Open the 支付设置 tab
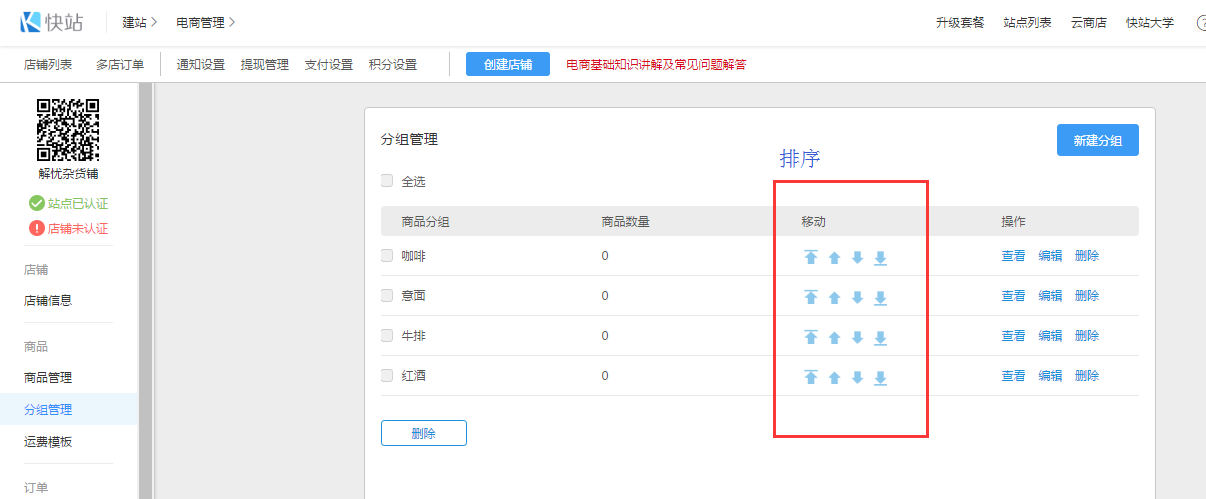Viewport: 1206px width, 499px height. pos(329,65)
